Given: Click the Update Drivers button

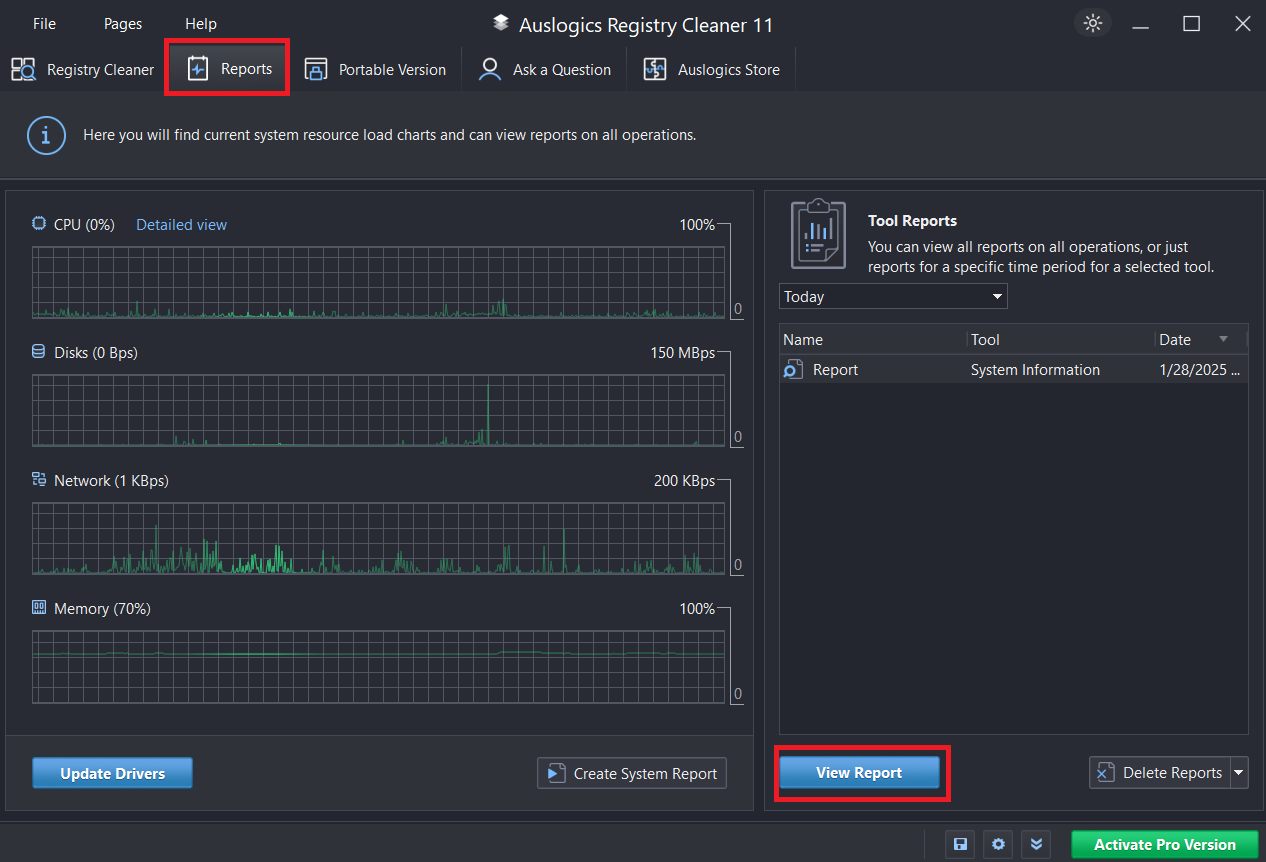Looking at the screenshot, I should [x=112, y=773].
